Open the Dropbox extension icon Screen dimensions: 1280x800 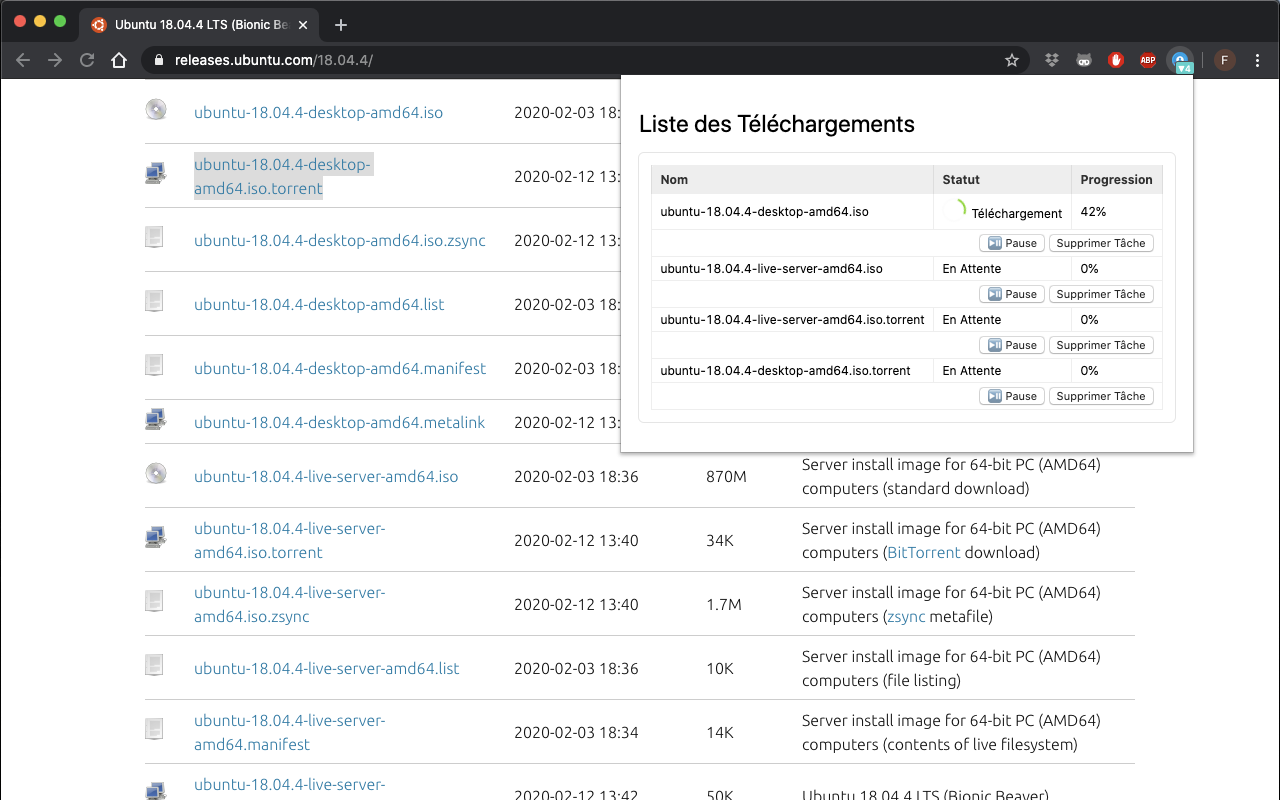(x=1052, y=60)
